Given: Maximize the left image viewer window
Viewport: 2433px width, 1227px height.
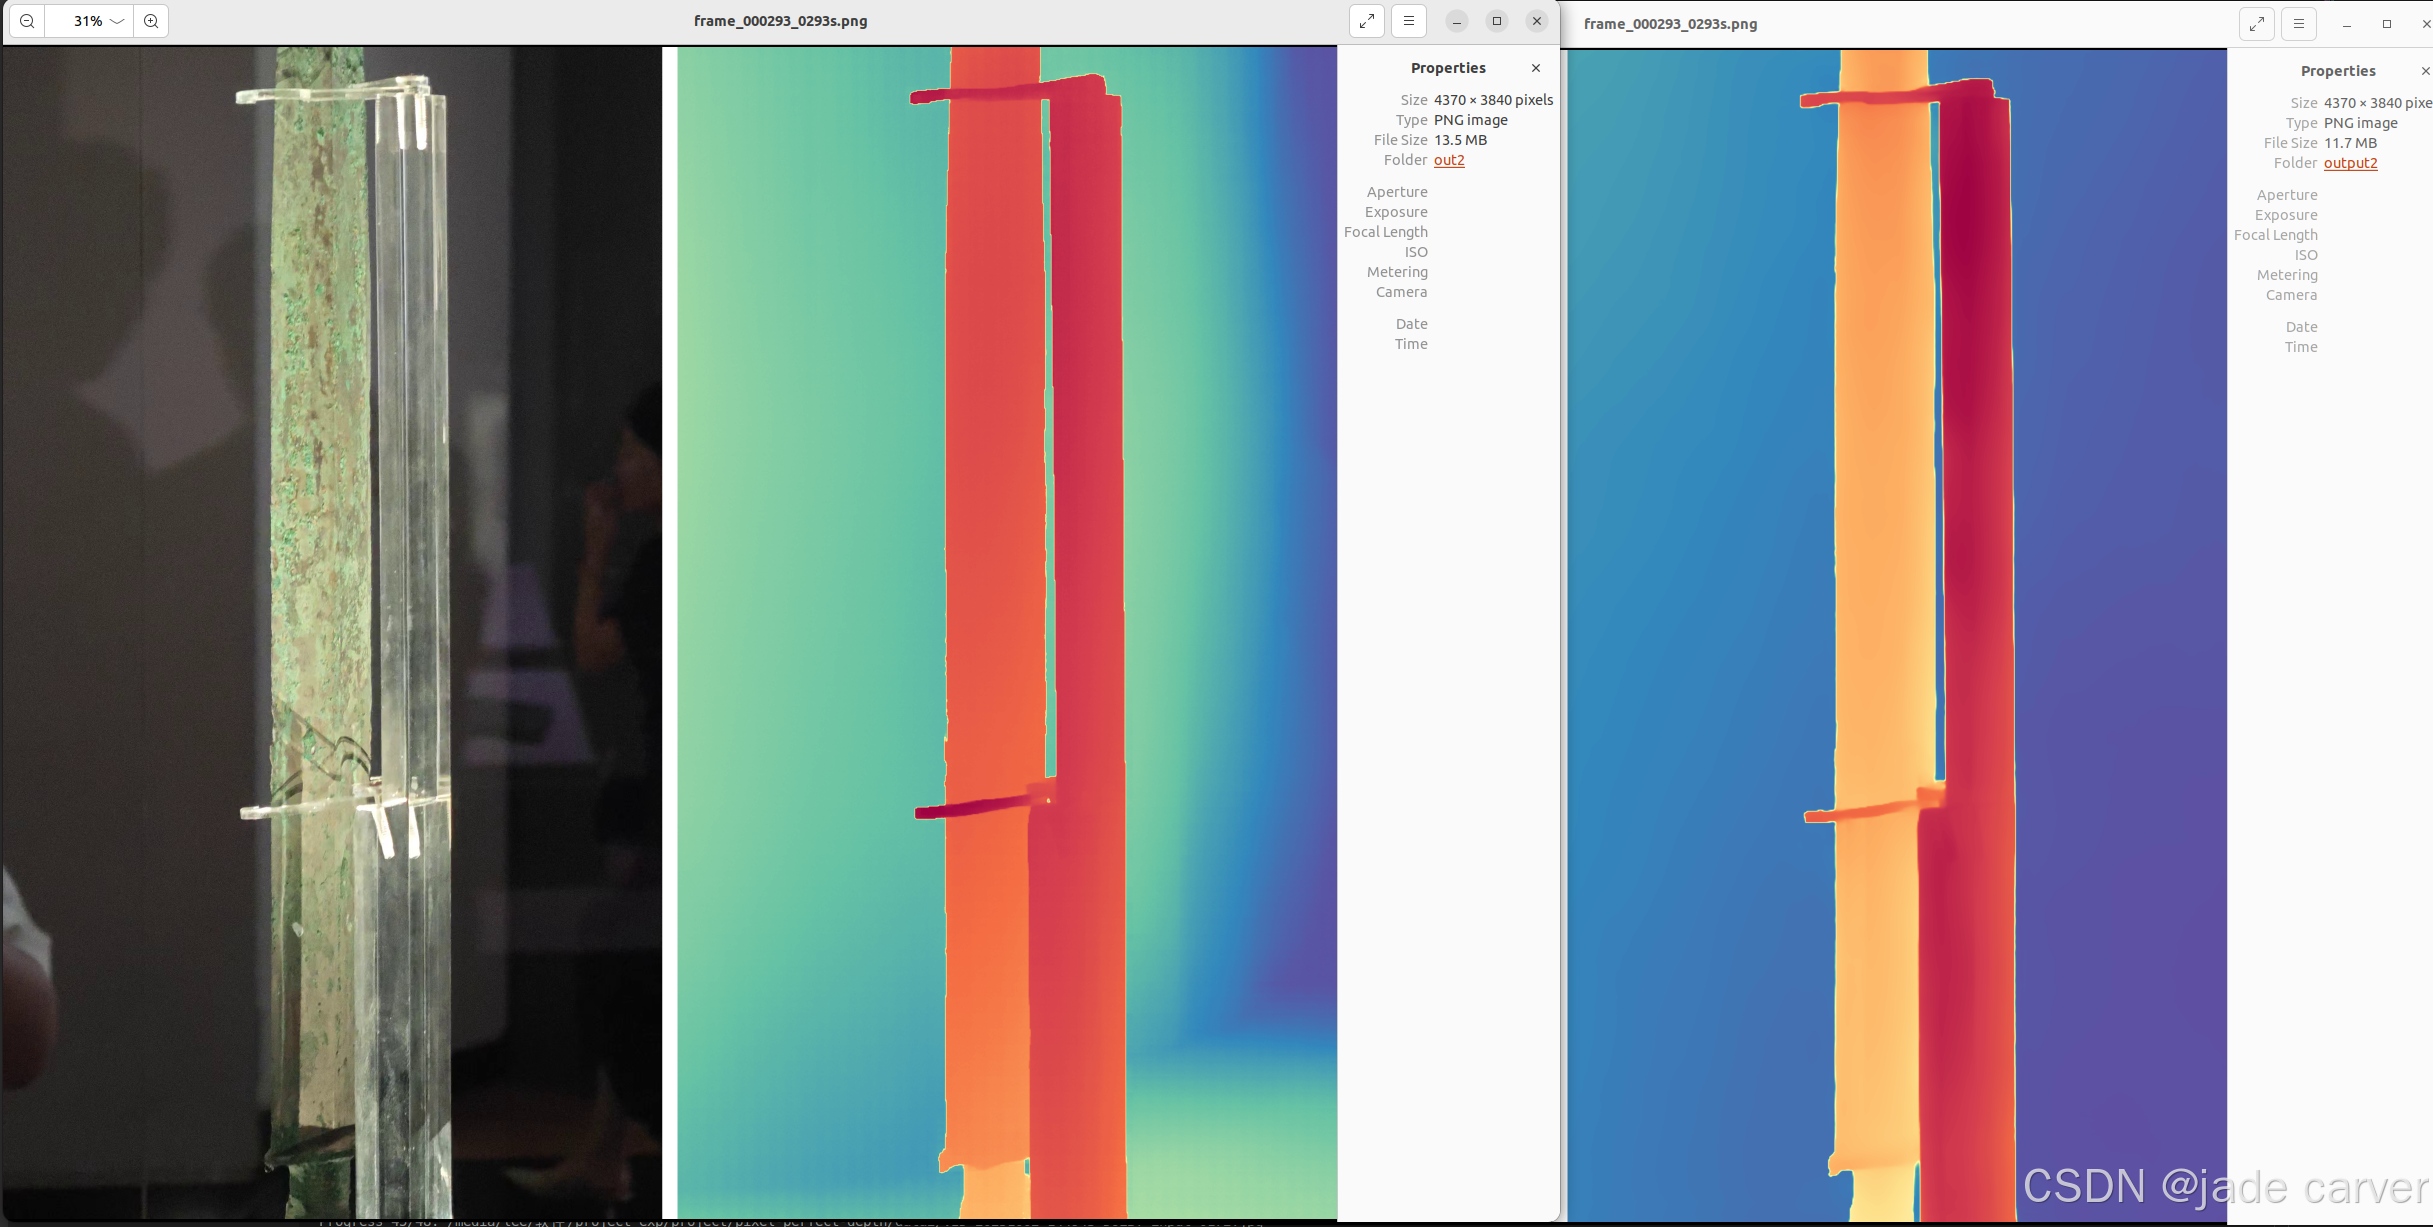Looking at the screenshot, I should pos(1497,21).
